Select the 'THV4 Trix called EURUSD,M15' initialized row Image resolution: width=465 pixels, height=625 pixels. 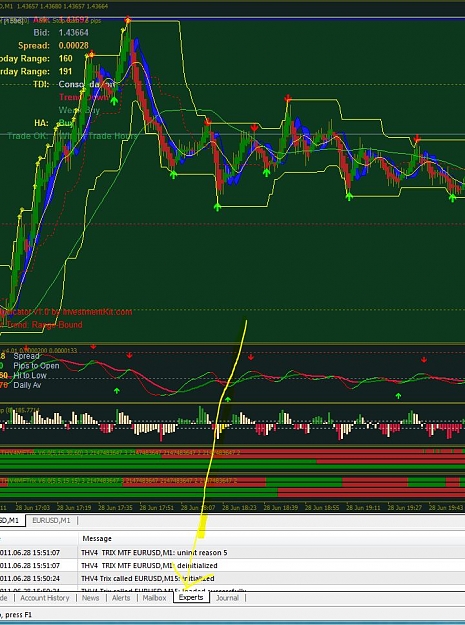pos(232,578)
